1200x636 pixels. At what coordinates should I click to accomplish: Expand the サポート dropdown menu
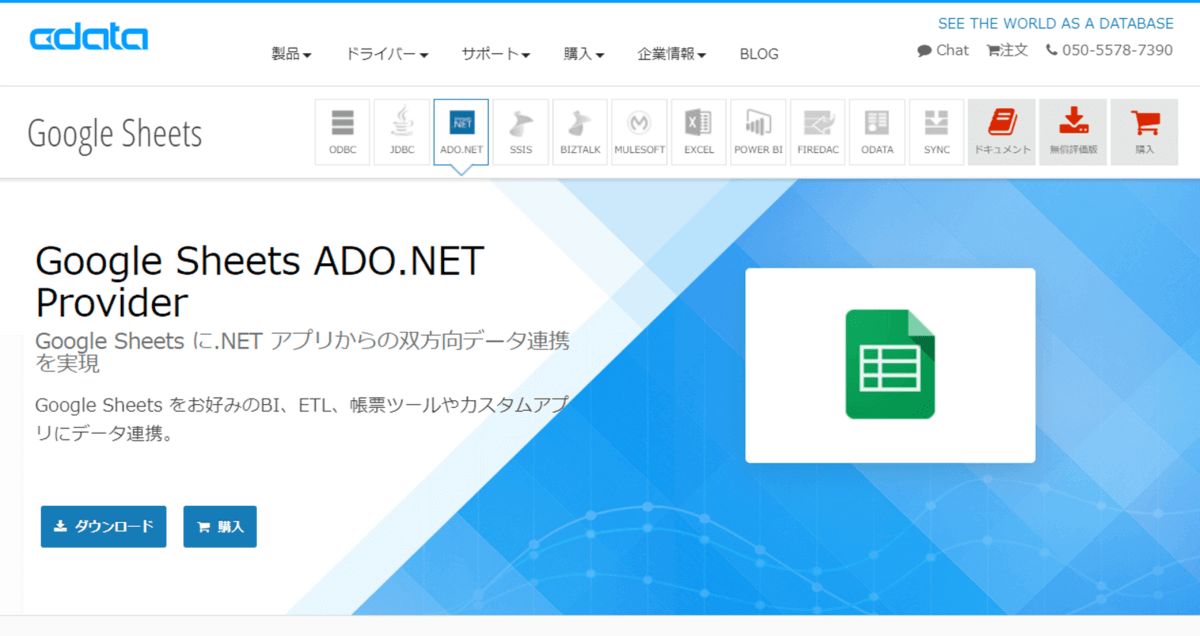(496, 54)
